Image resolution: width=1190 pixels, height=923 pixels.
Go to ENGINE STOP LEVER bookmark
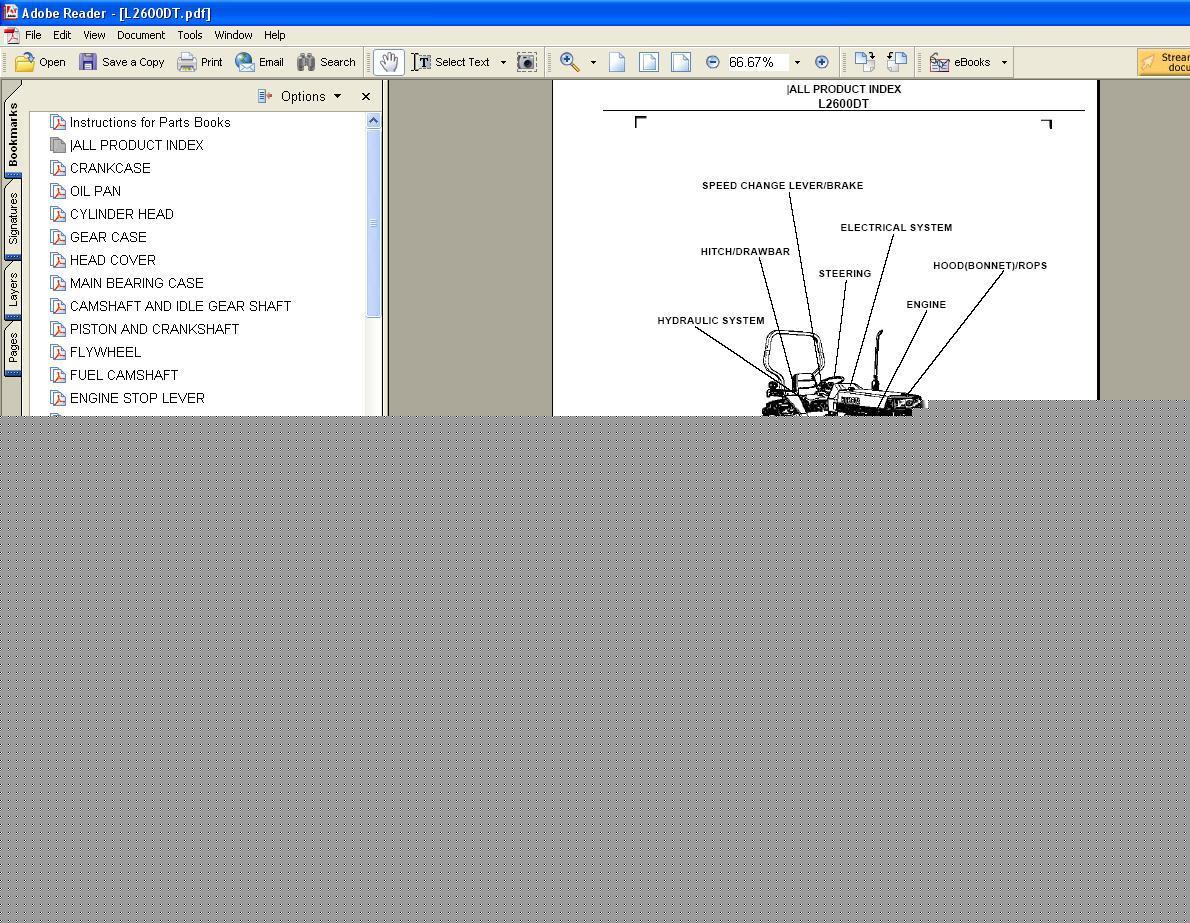click(x=137, y=398)
